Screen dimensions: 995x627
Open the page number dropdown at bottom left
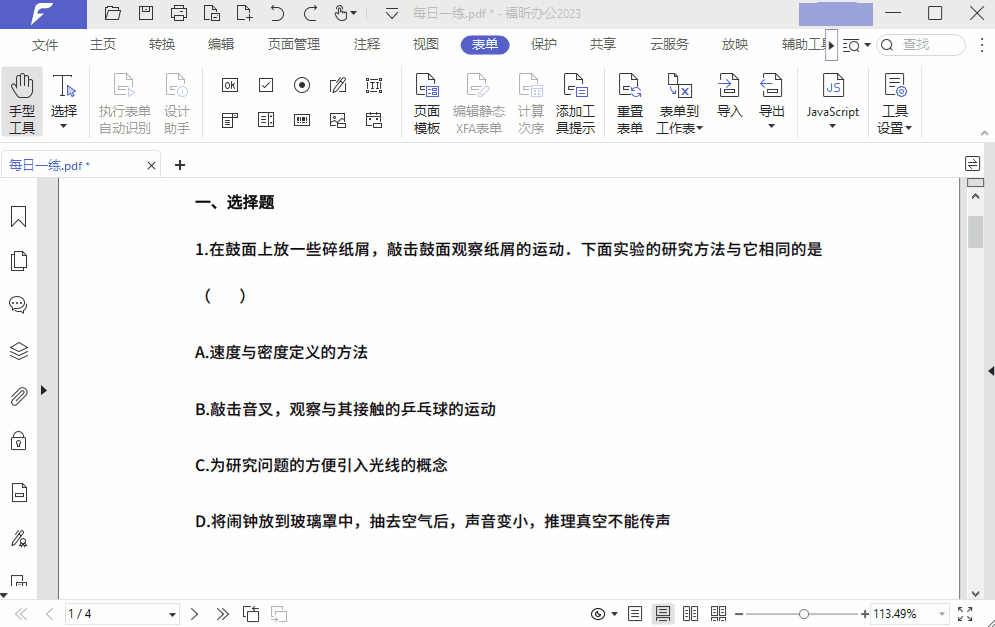click(x=170, y=614)
